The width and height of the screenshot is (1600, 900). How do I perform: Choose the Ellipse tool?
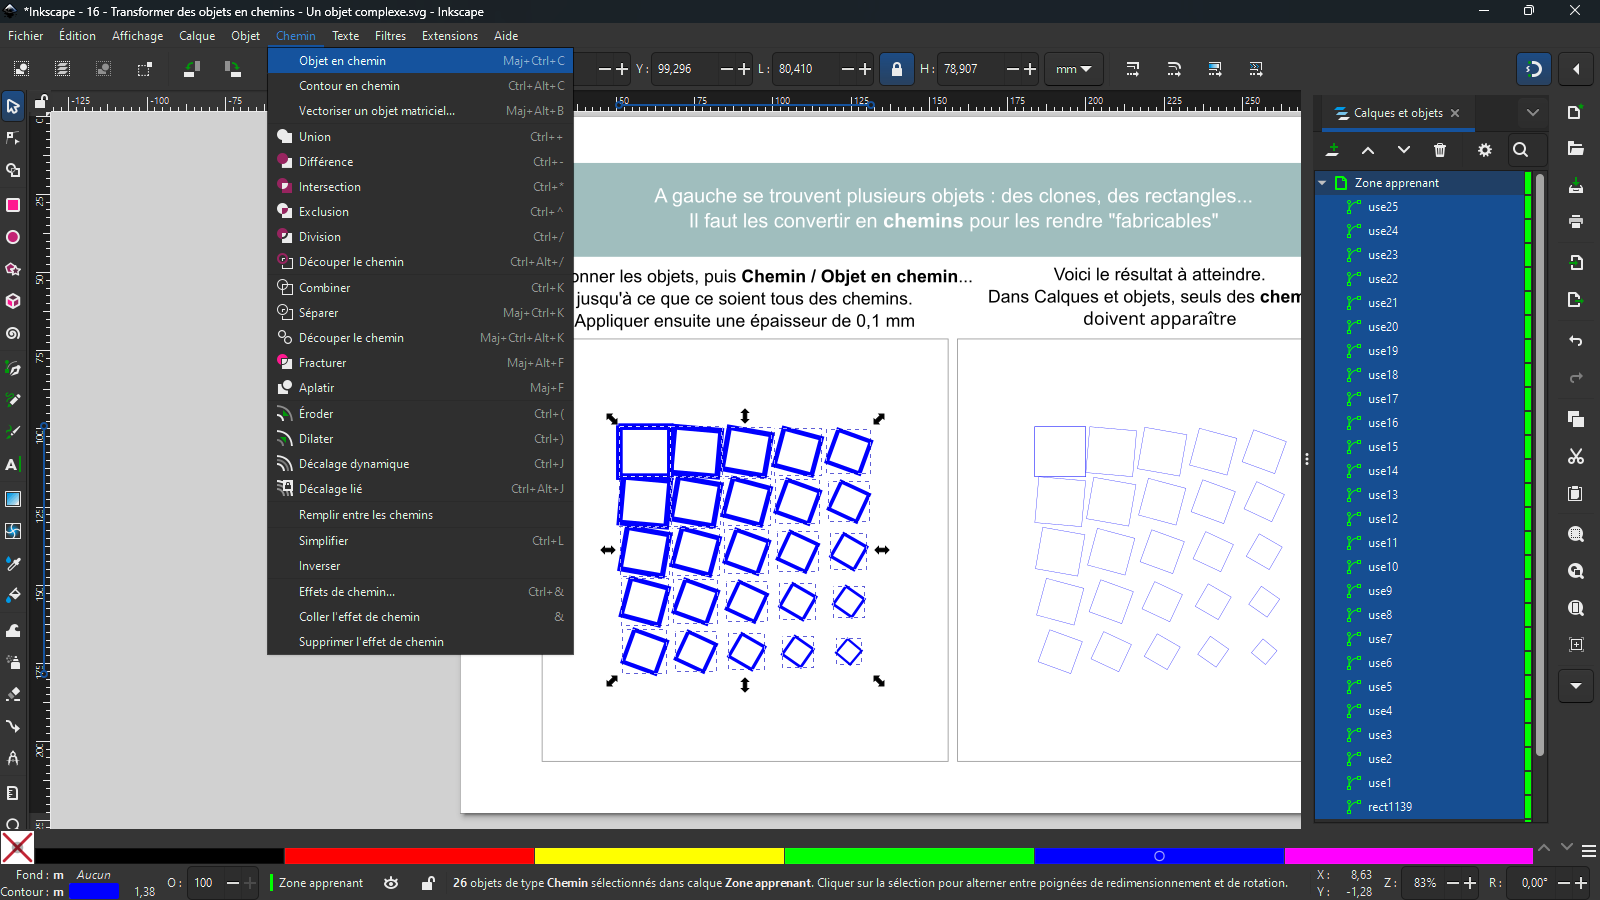coord(13,237)
